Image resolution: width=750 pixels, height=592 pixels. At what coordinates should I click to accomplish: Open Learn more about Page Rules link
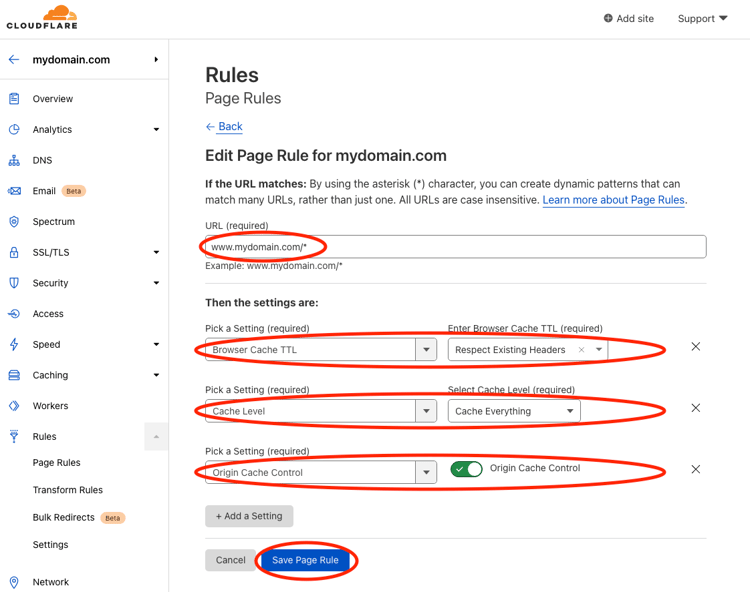pyautogui.click(x=613, y=200)
